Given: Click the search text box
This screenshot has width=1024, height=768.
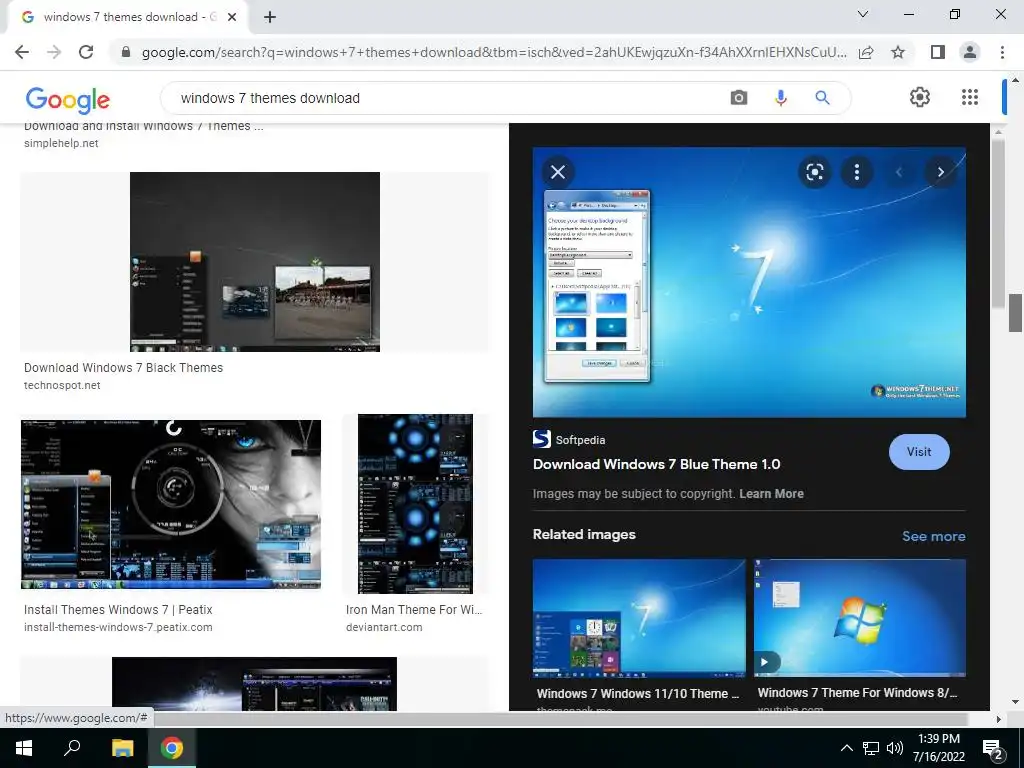Looking at the screenshot, I should click(x=444, y=98).
